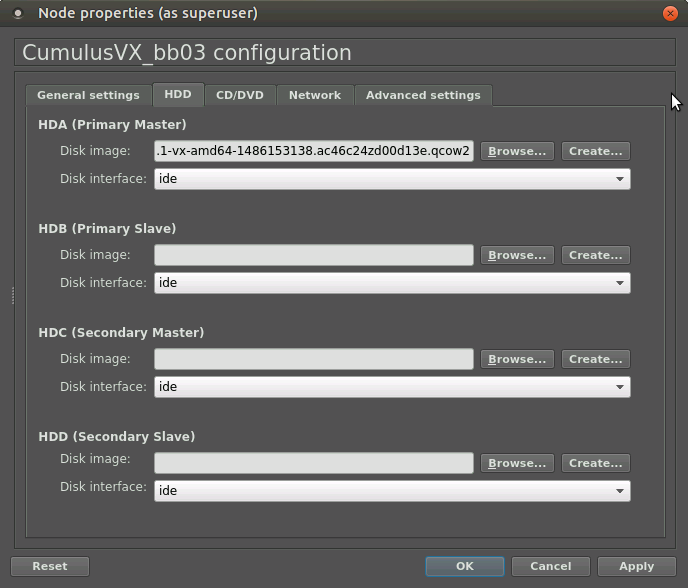Browse for the HDA disk image
The image size is (688, 588).
coord(517,151)
